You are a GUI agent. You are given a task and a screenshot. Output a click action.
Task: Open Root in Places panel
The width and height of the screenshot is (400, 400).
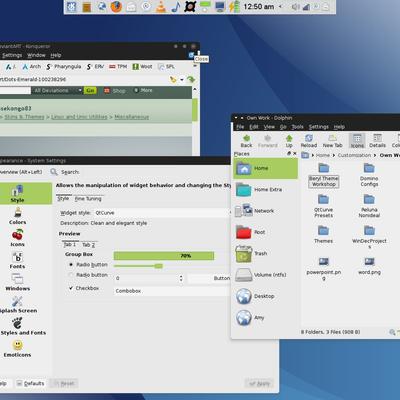[265, 232]
